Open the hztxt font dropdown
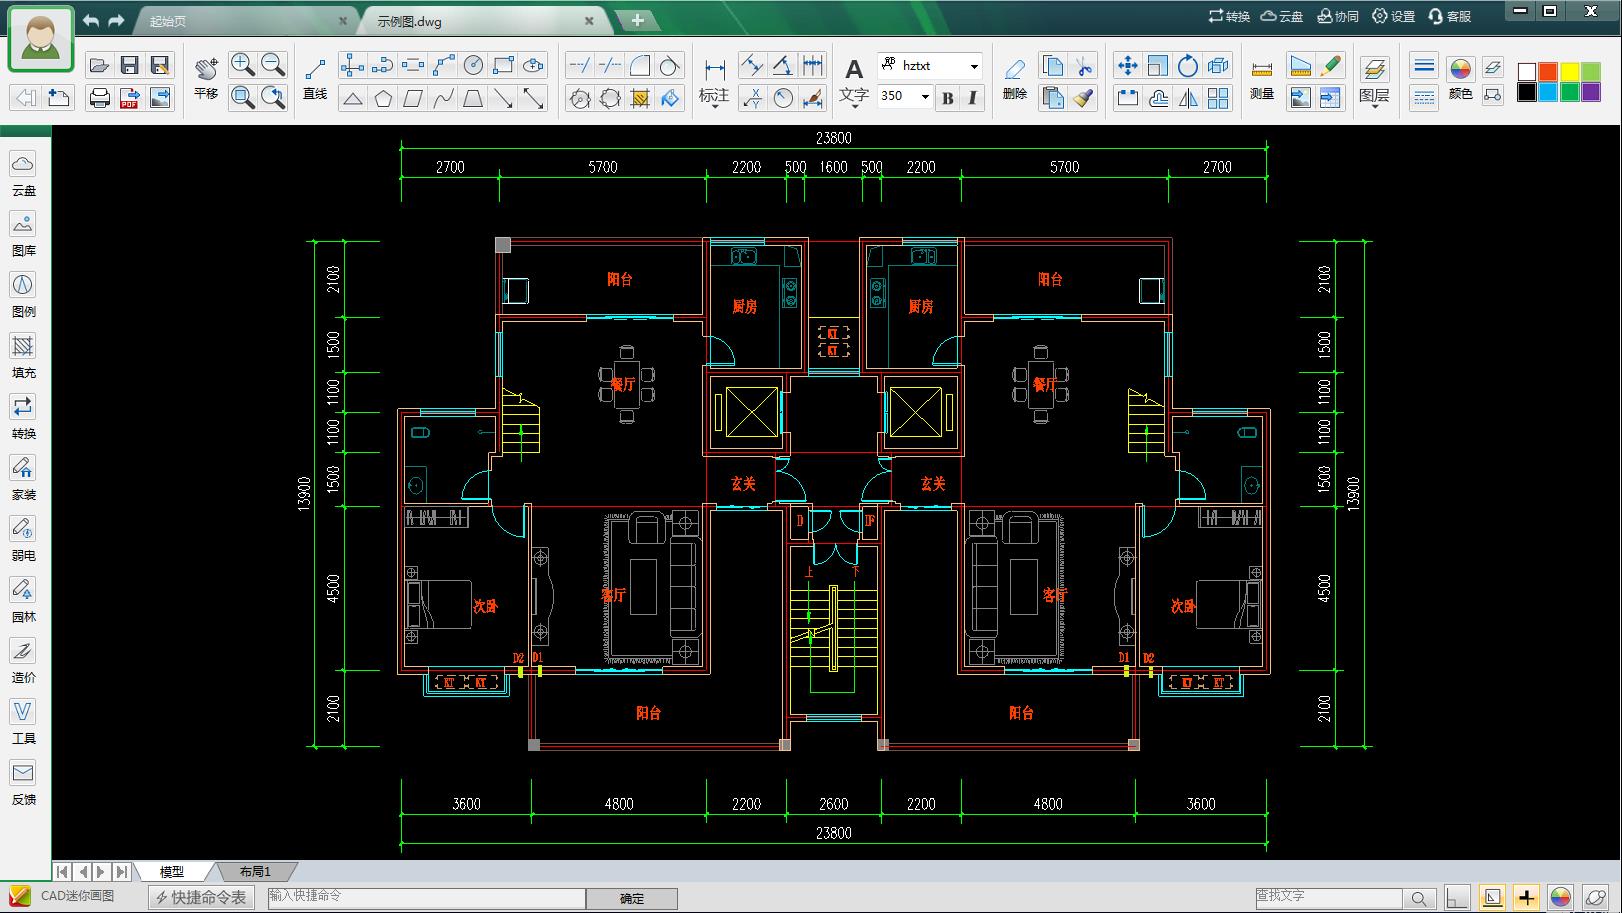1622x913 pixels. point(973,66)
